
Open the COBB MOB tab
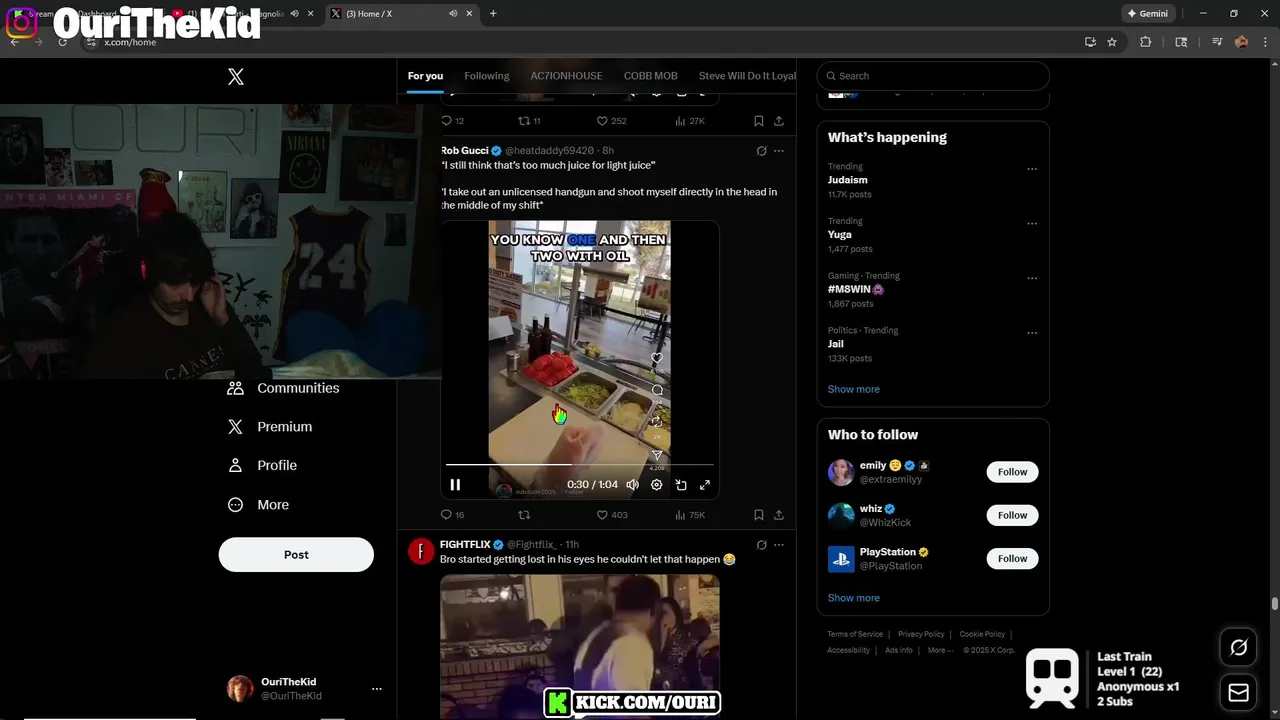click(x=651, y=76)
